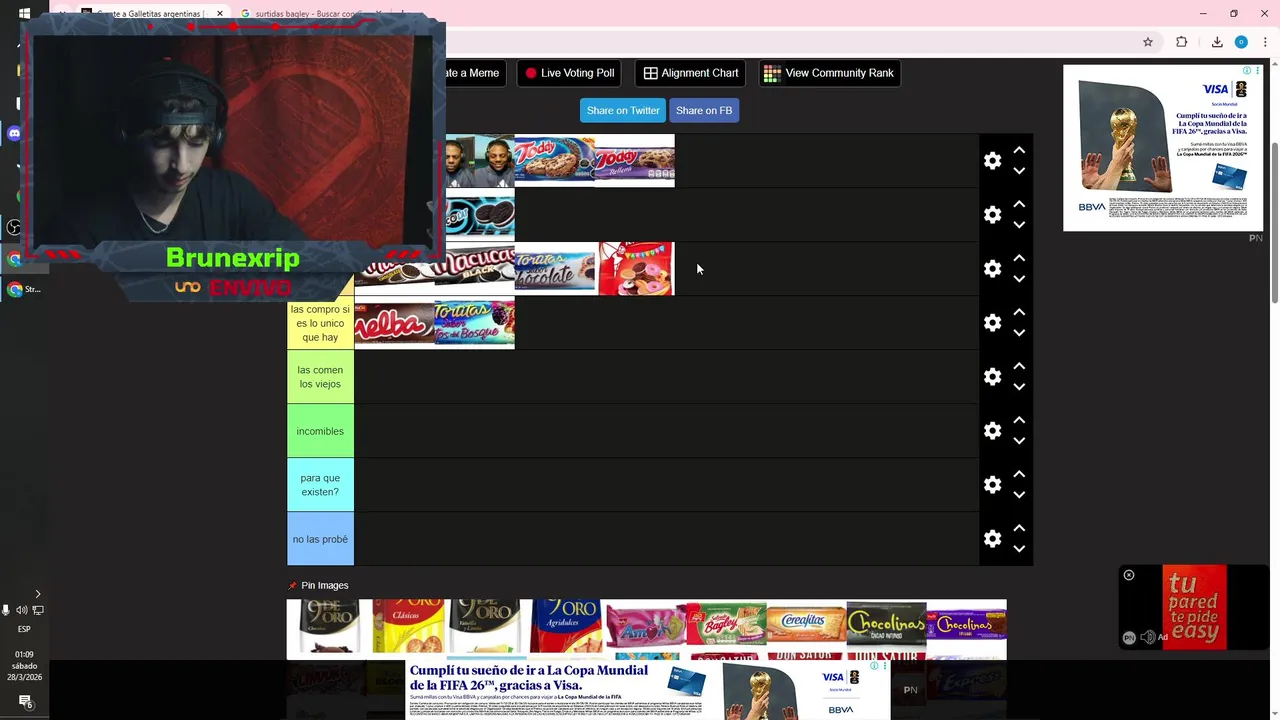Open settings for 'las comen los viejos' row
Screen dimensions: 1280x720
pyautogui.click(x=992, y=377)
